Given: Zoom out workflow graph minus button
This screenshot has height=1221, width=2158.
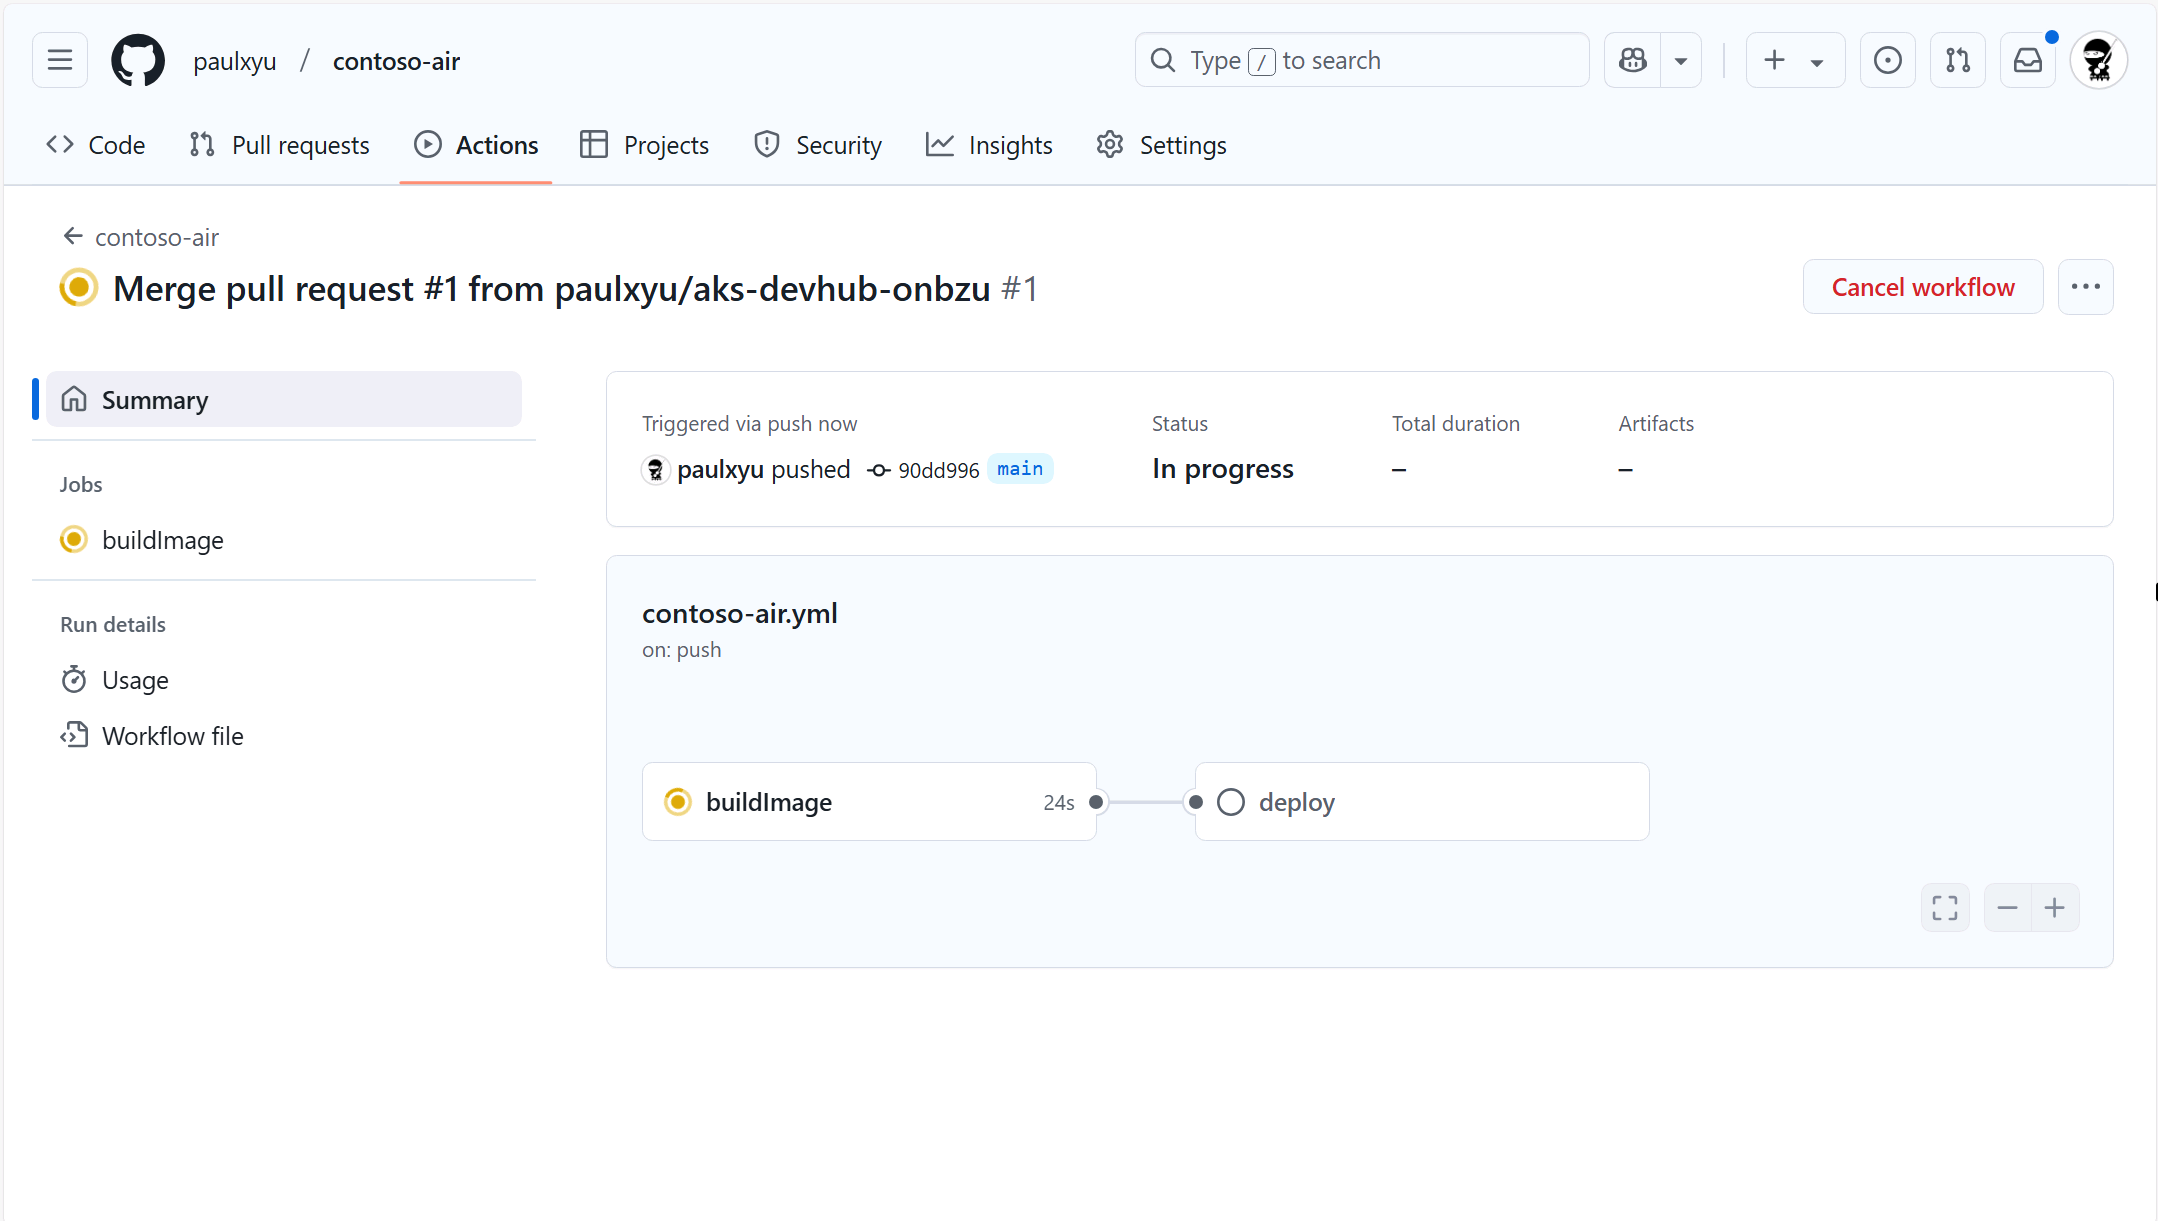Looking at the screenshot, I should pos(2007,908).
